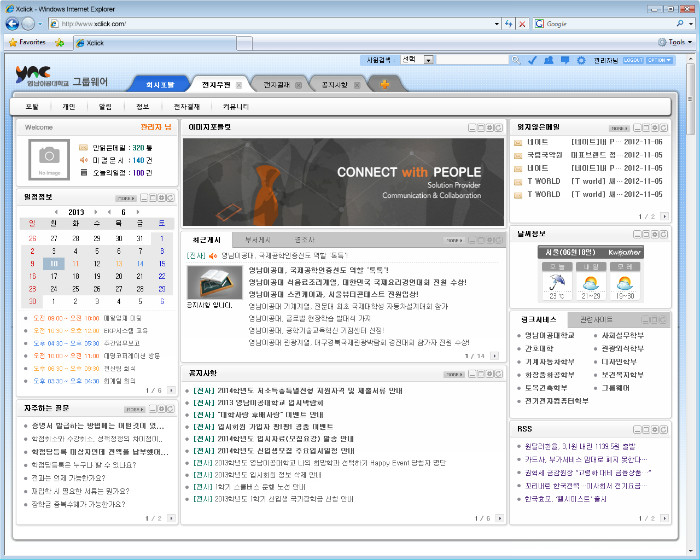
Task: Open the 커뮤니티 menu item
Action: 235,107
